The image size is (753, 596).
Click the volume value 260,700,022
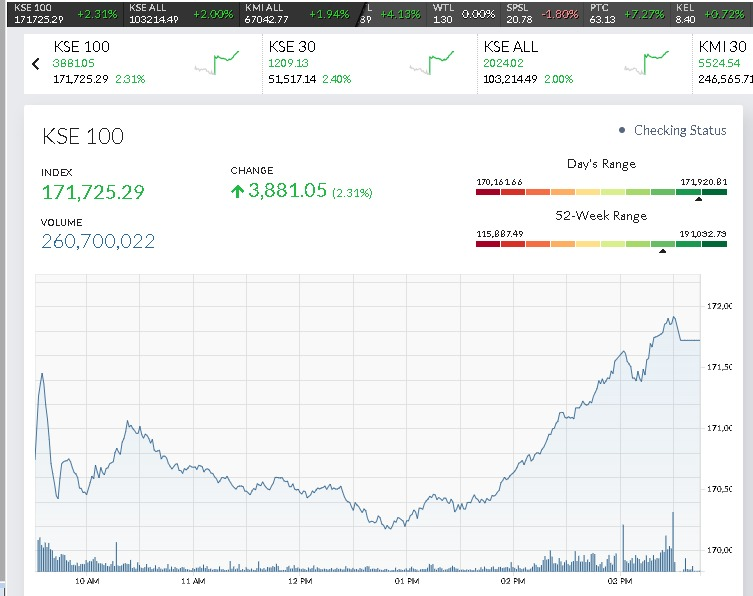[x=98, y=241]
